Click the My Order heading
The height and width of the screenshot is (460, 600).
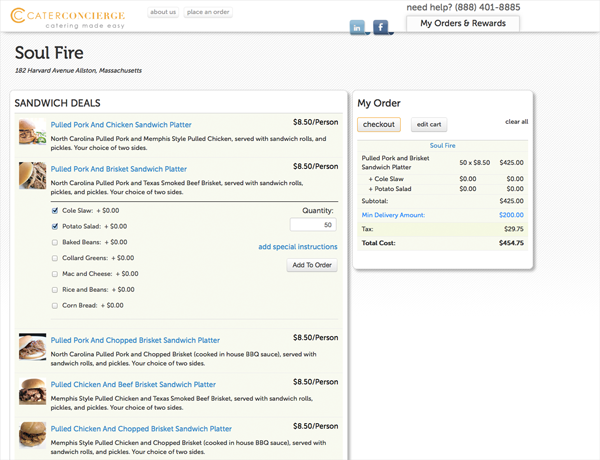(379, 103)
